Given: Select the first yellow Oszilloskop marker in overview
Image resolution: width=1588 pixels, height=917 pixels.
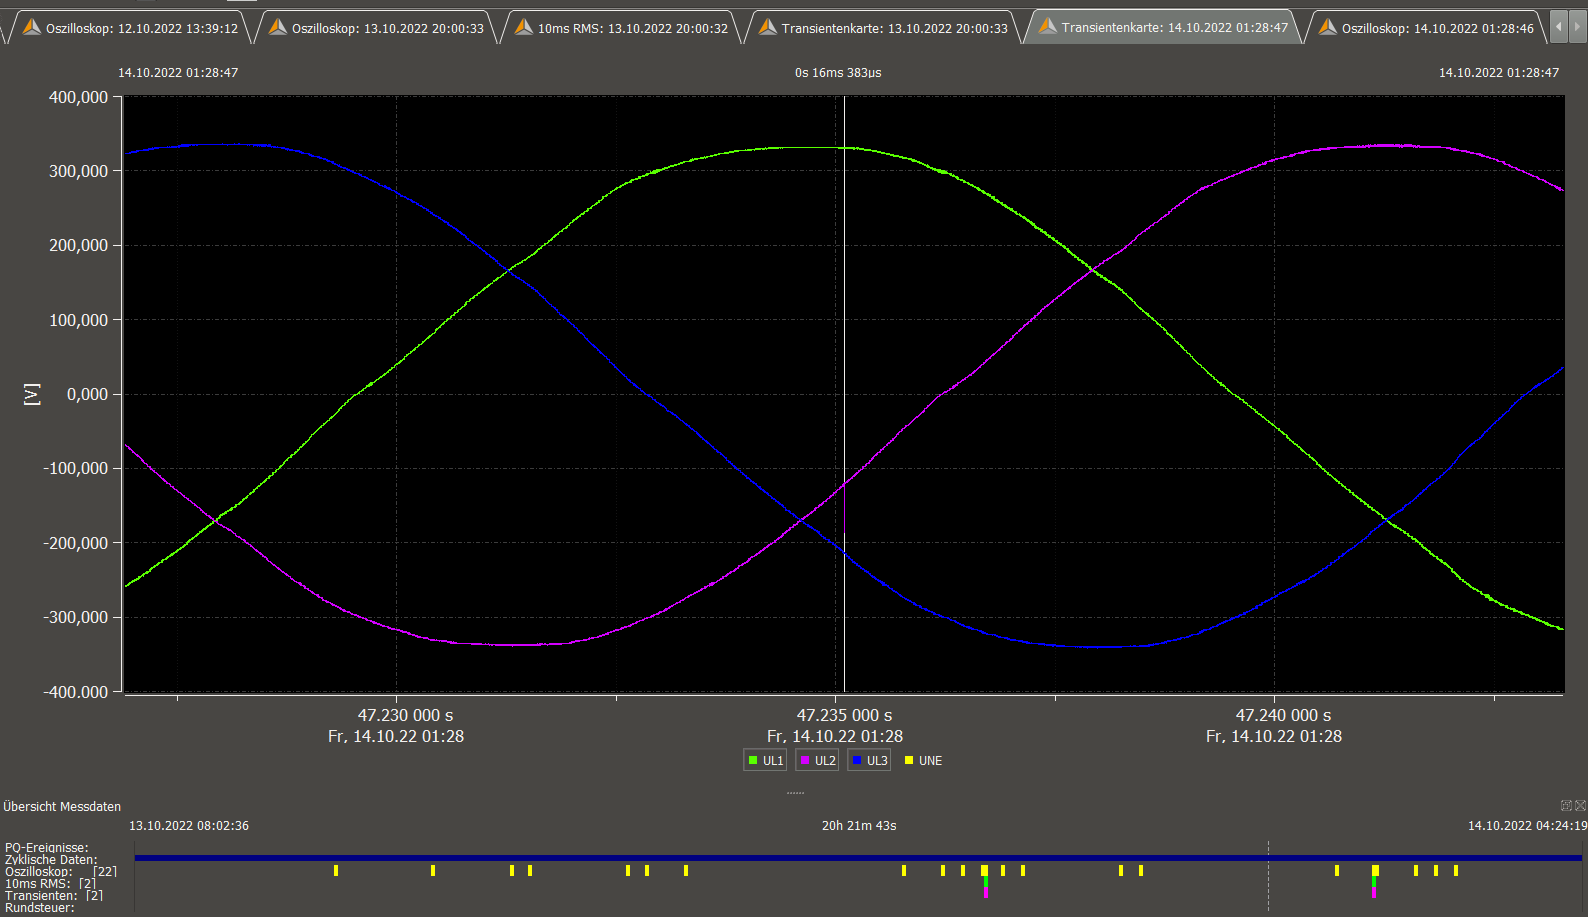Looking at the screenshot, I should coord(336,871).
